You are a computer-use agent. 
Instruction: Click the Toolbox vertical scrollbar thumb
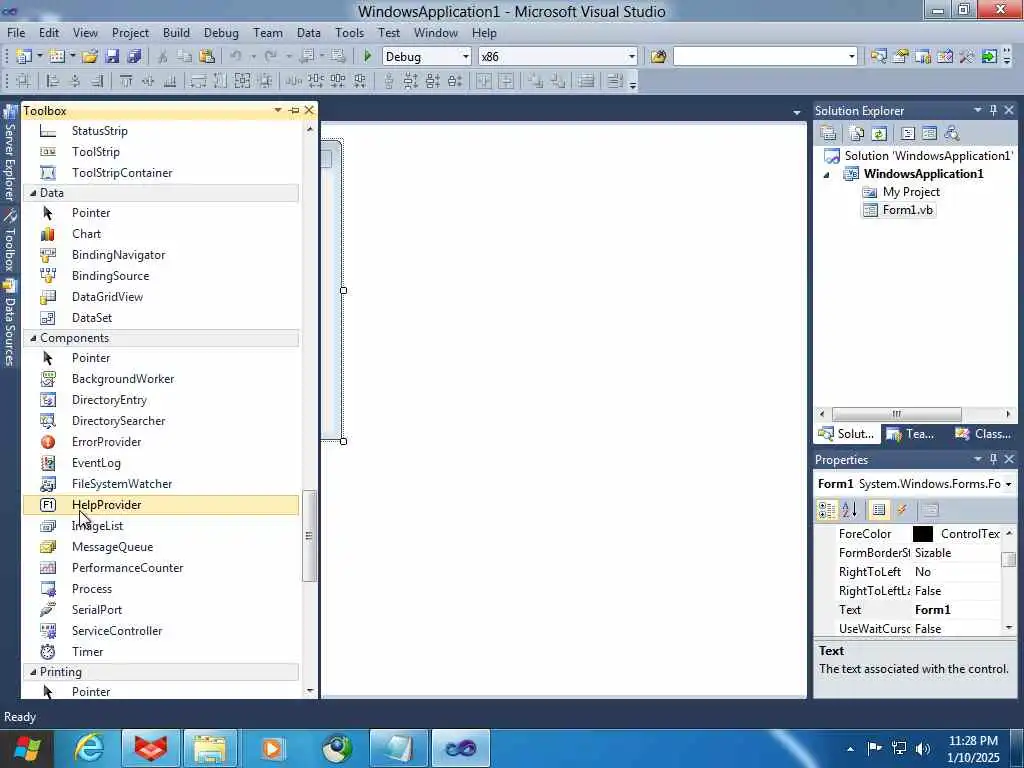click(x=310, y=536)
